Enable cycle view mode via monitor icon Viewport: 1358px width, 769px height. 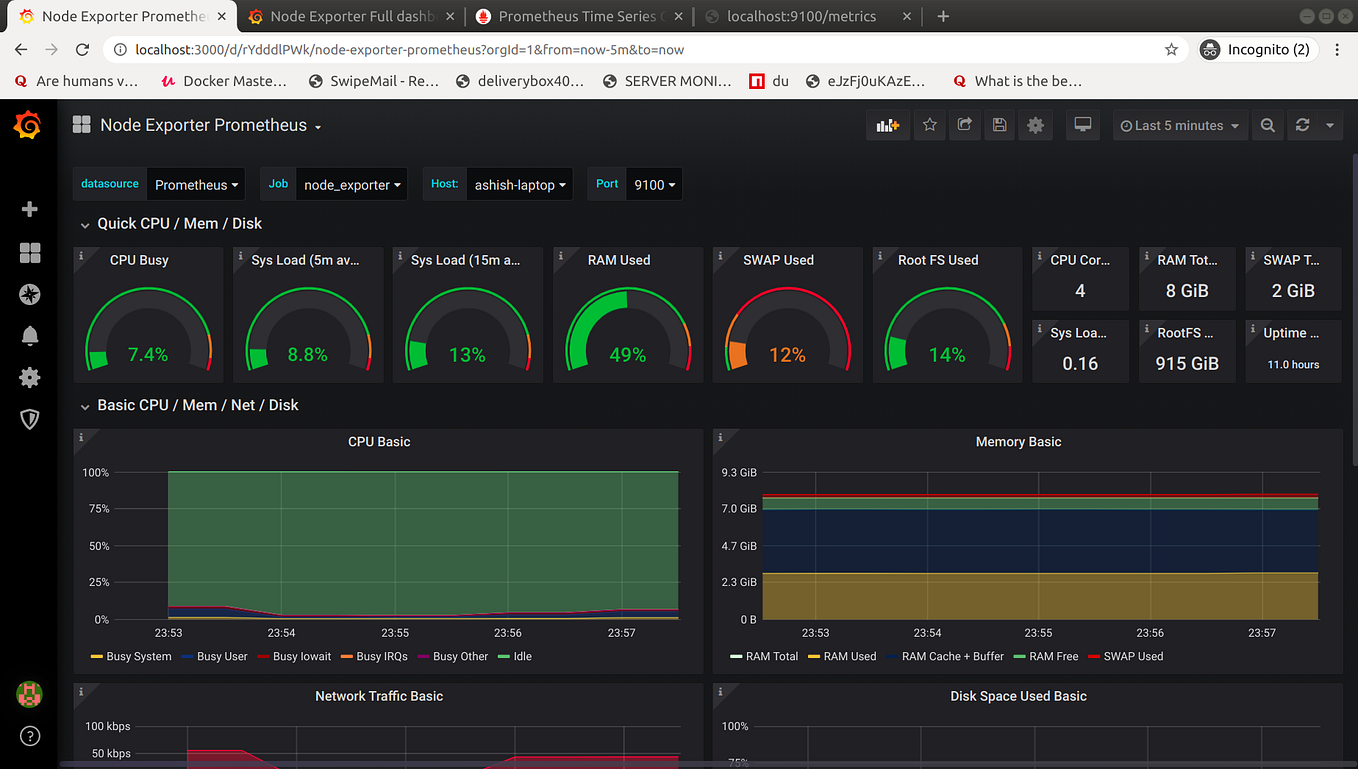point(1082,125)
